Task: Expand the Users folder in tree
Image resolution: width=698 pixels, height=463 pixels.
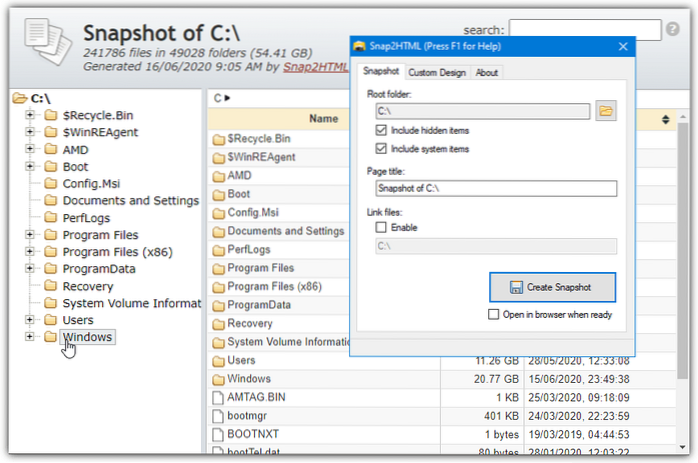Action: (30, 320)
